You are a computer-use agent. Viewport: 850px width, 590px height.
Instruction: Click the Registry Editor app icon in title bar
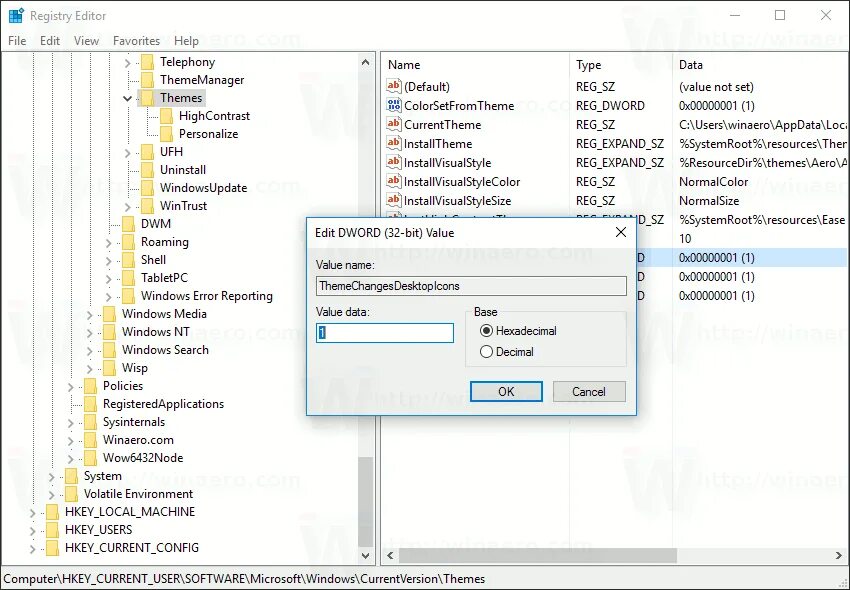pos(16,16)
